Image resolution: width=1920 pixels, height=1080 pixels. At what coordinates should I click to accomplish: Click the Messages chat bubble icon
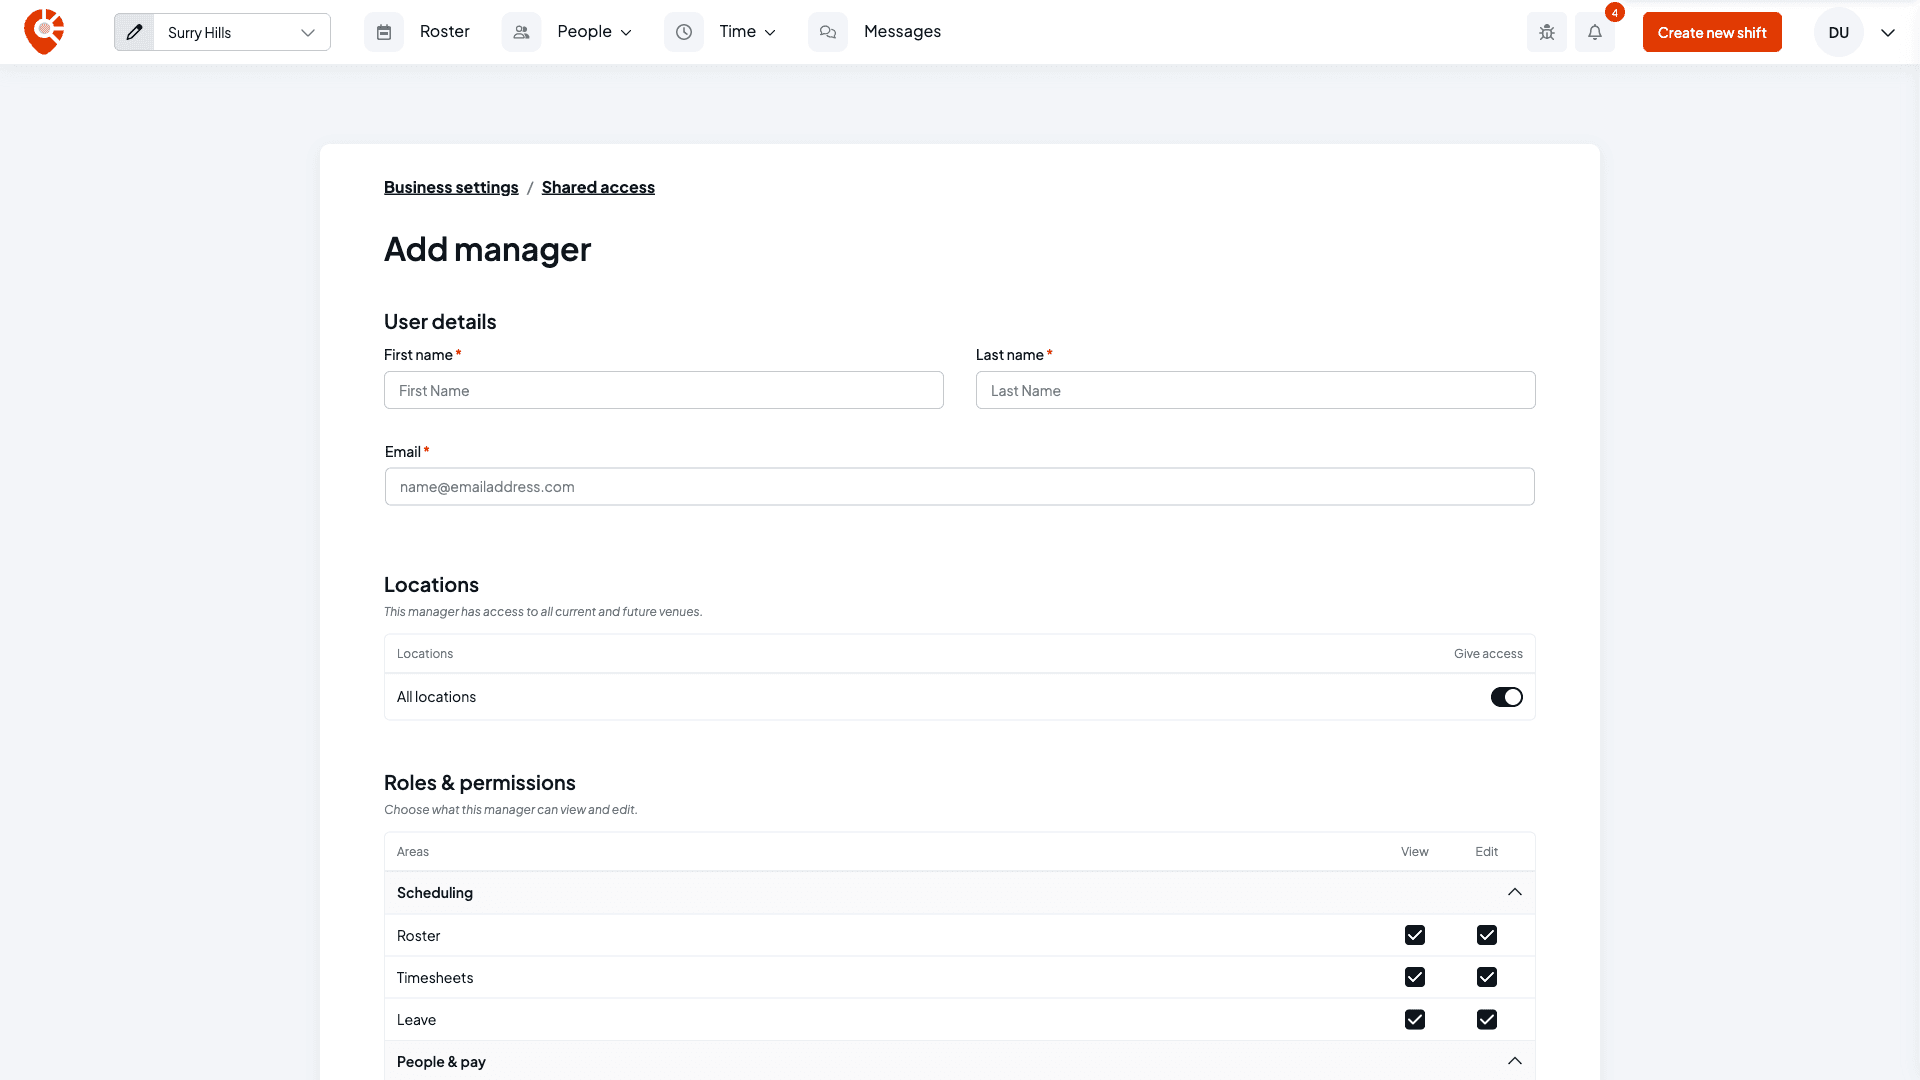pyautogui.click(x=828, y=32)
